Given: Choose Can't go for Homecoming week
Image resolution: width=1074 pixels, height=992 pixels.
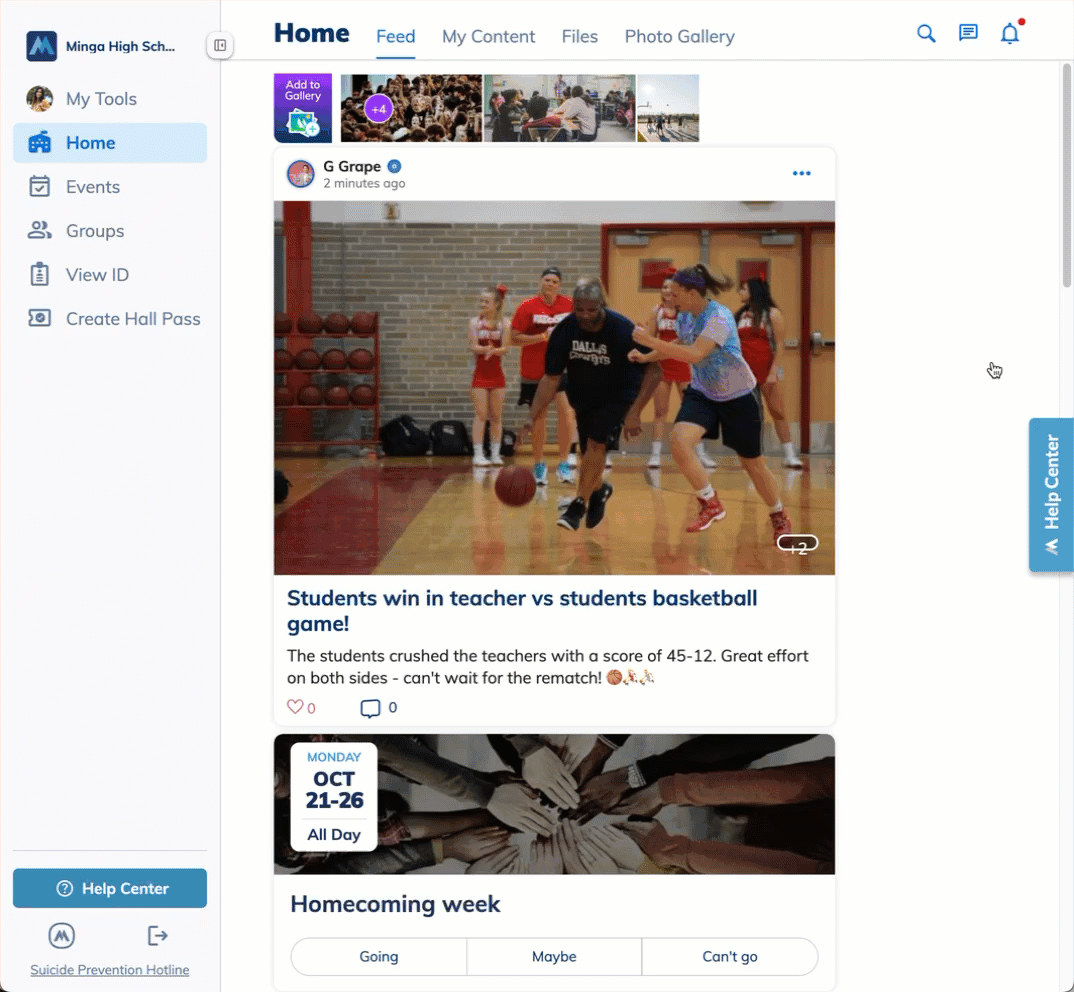Looking at the screenshot, I should click(x=729, y=956).
